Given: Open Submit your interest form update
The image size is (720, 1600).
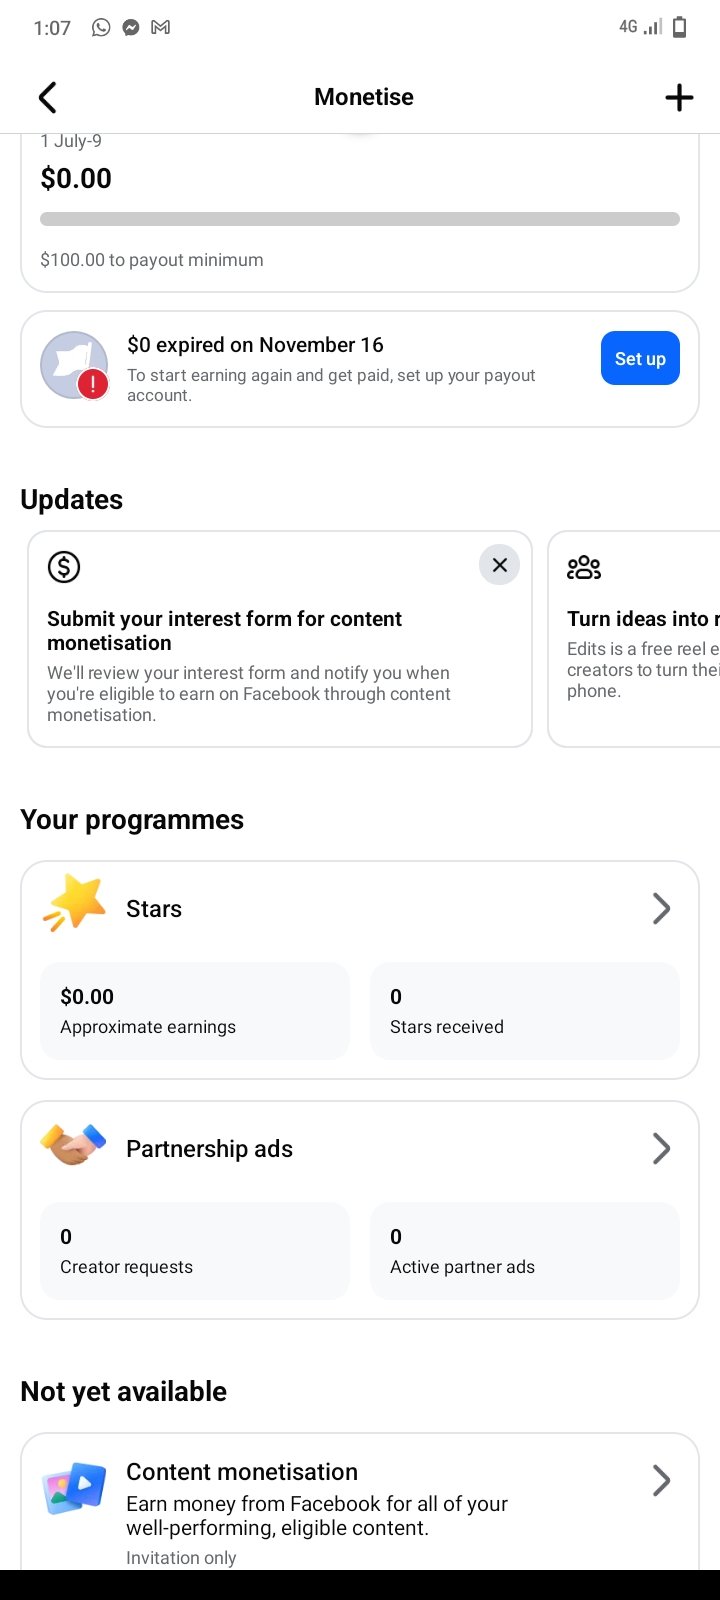Looking at the screenshot, I should (280, 639).
